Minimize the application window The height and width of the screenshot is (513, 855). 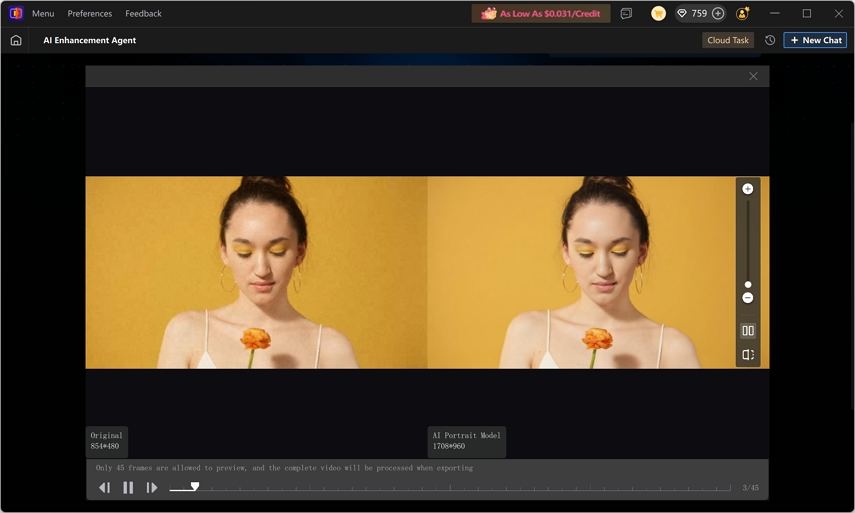(775, 14)
